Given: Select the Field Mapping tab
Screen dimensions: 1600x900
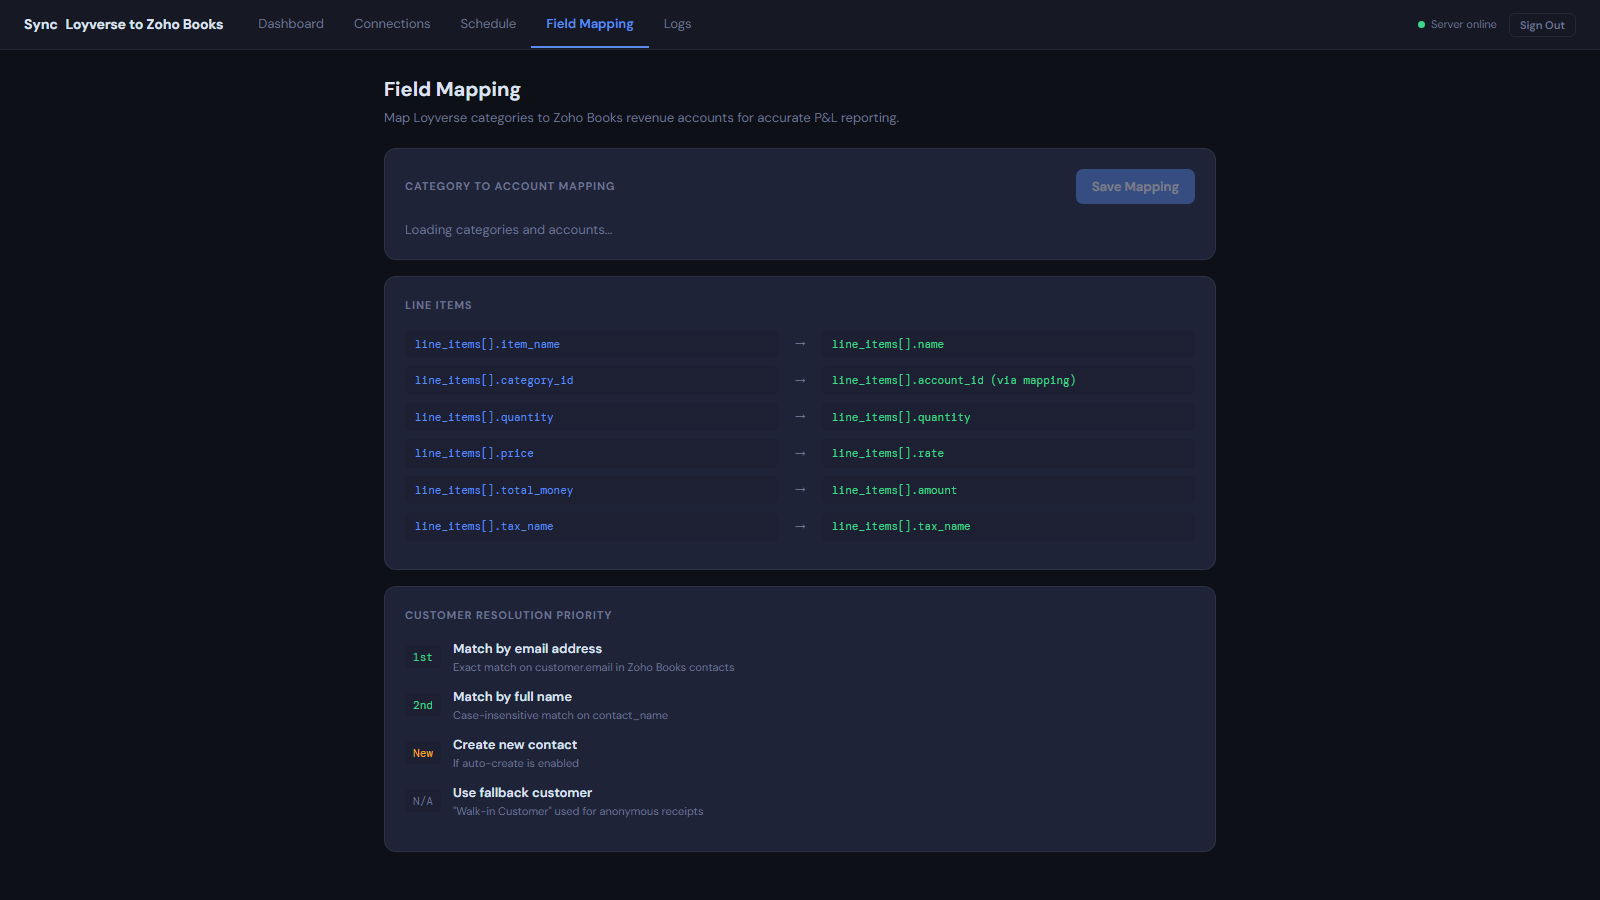Looking at the screenshot, I should (590, 24).
